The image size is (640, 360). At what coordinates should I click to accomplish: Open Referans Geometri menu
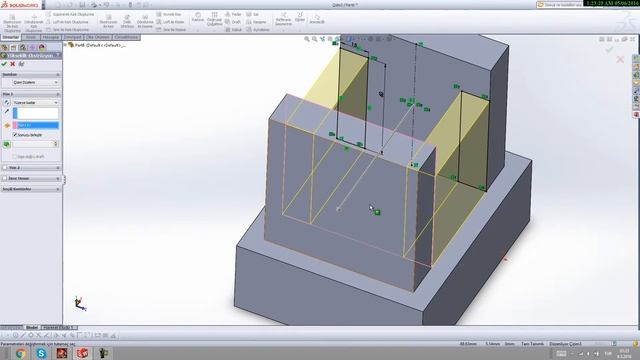coord(283,19)
